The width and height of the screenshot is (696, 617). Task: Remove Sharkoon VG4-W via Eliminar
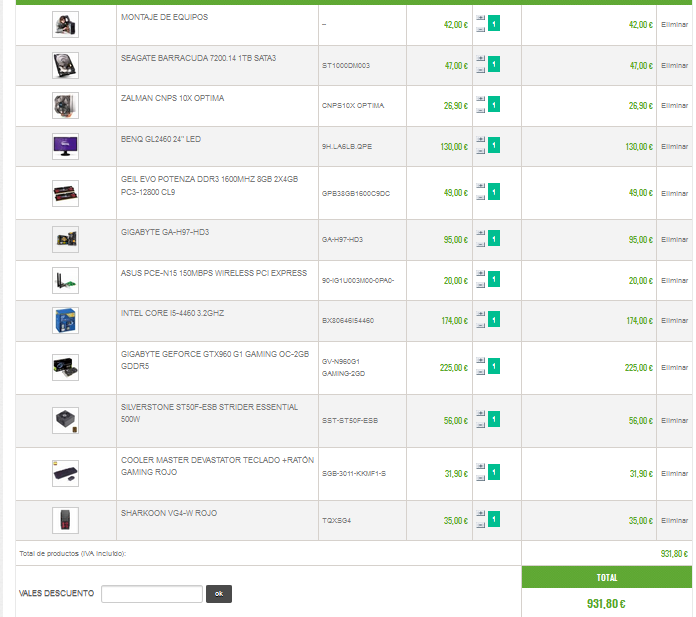(x=674, y=520)
